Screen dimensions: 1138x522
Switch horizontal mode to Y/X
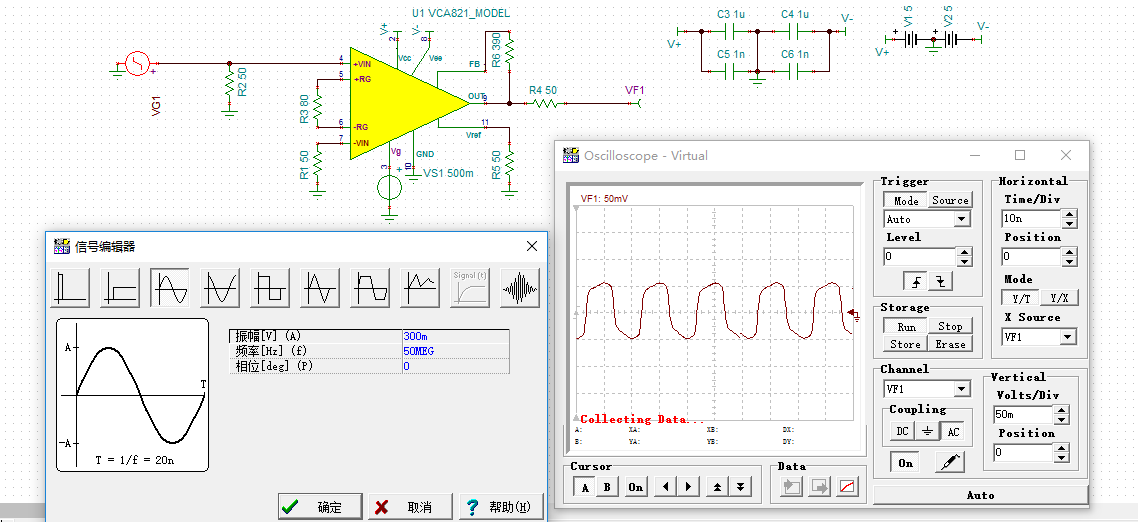[x=1060, y=298]
